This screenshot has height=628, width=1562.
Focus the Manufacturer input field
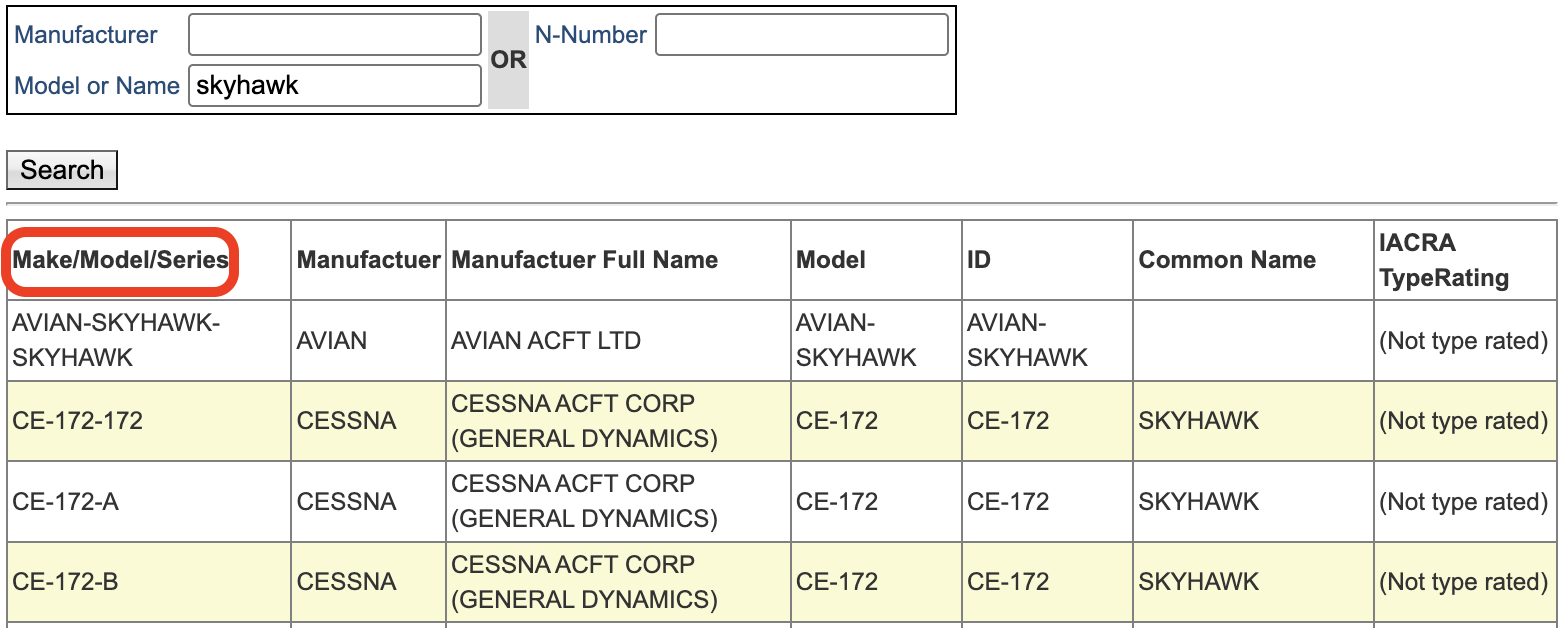[335, 35]
